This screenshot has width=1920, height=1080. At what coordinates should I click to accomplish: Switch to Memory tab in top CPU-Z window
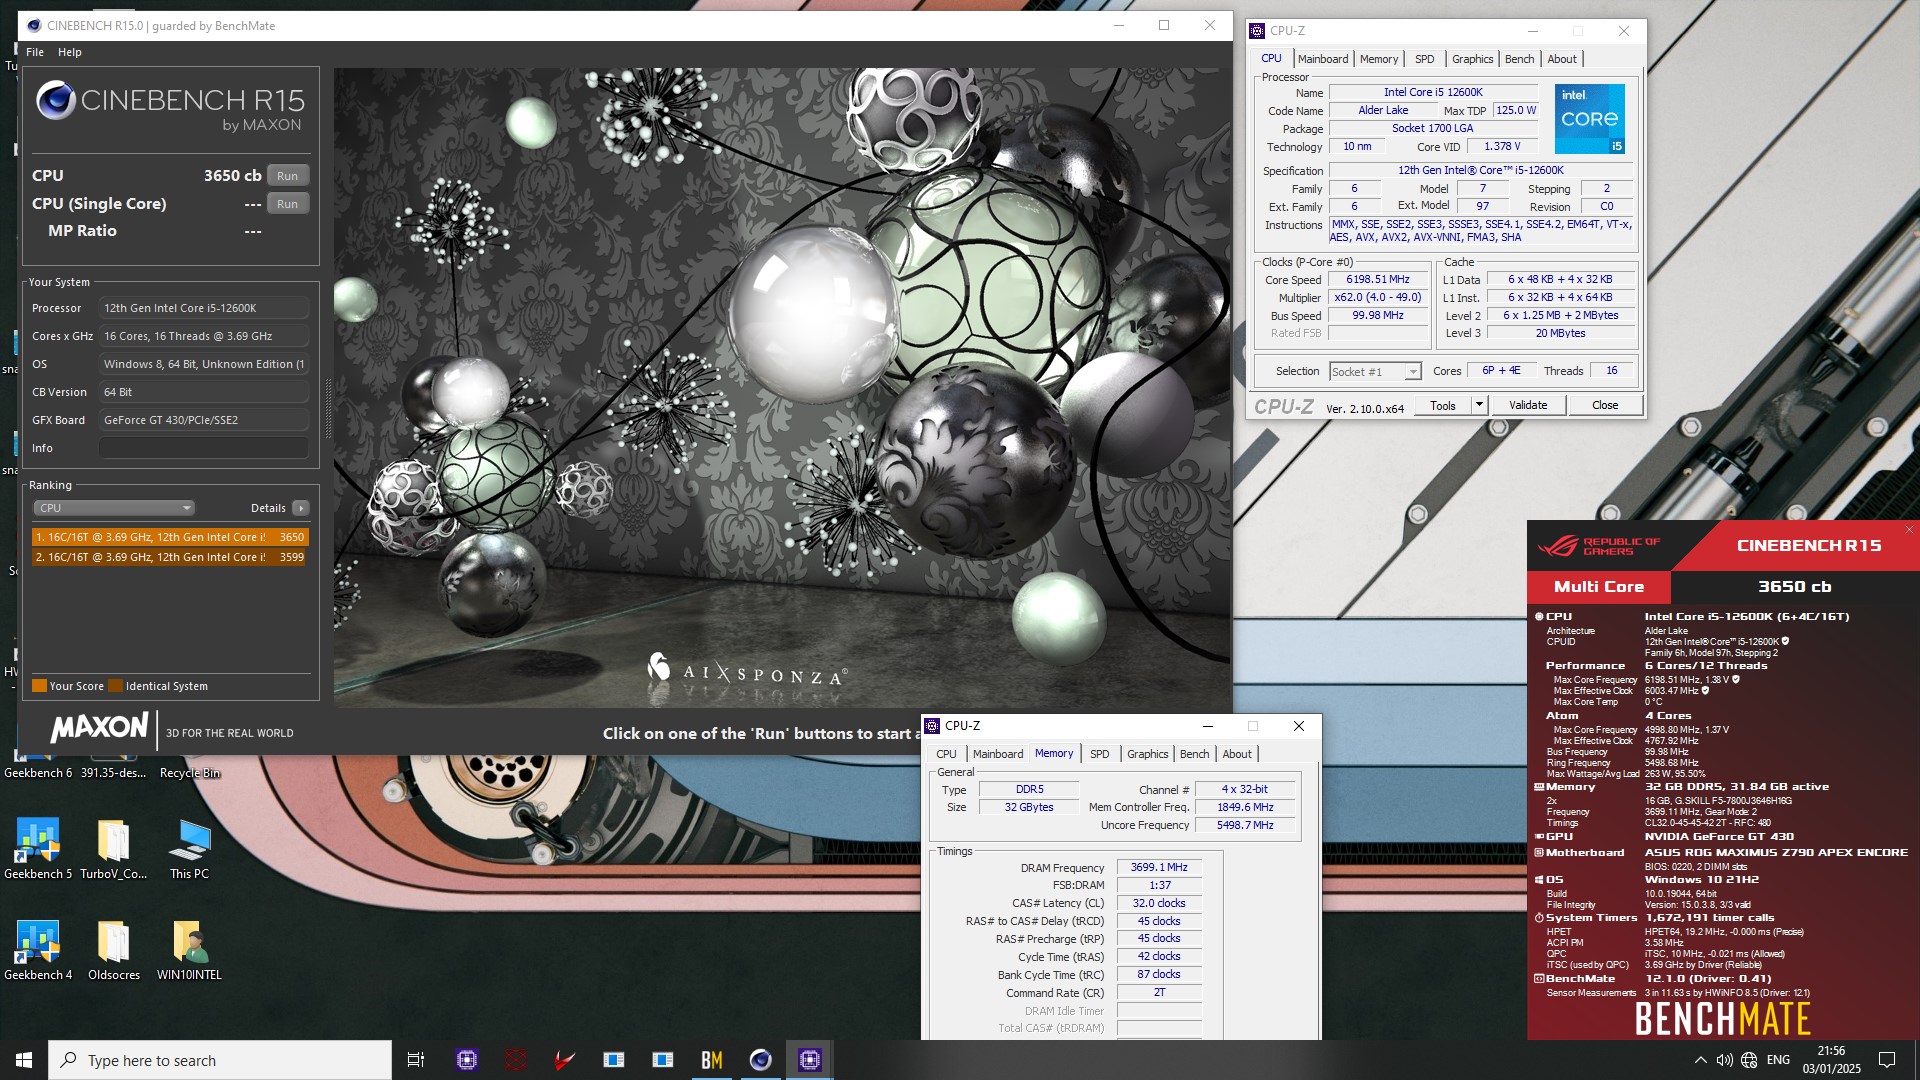pos(1378,59)
